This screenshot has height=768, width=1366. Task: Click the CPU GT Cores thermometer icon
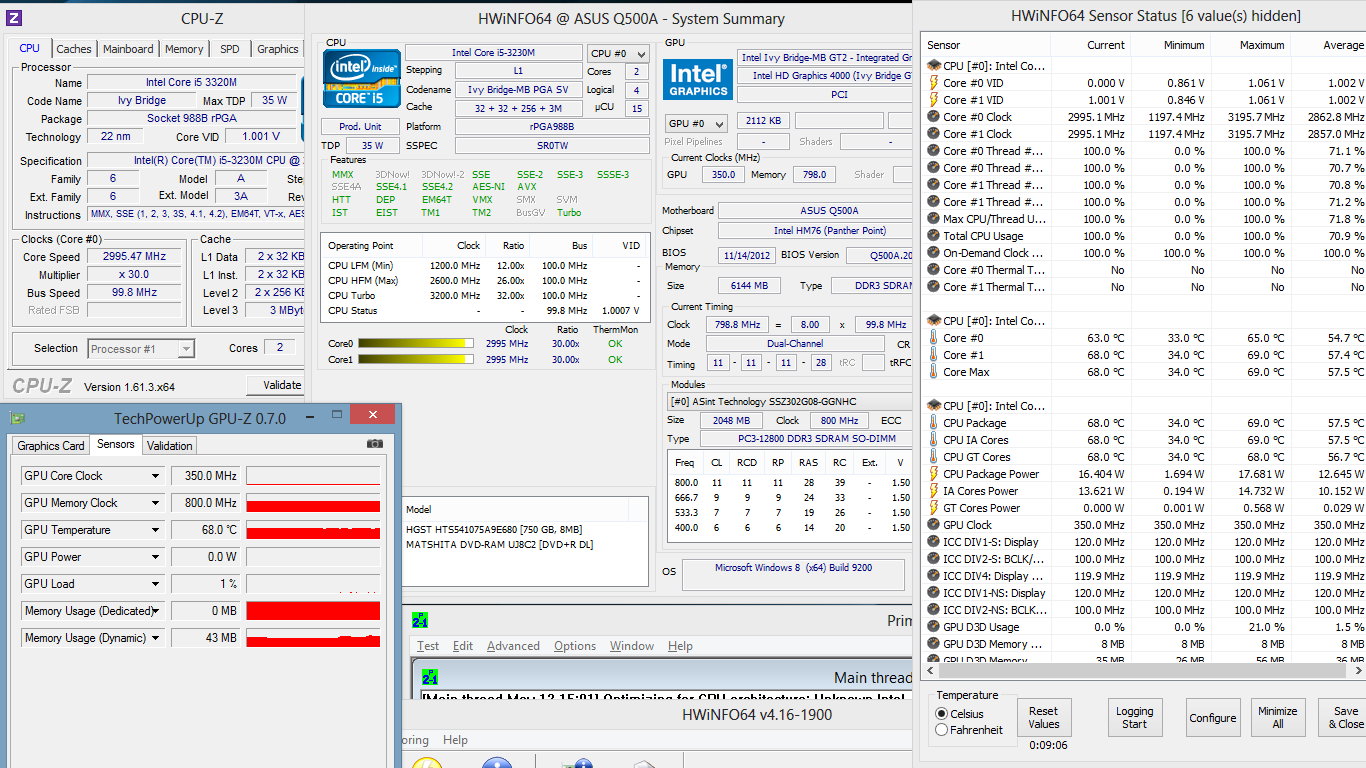point(934,457)
